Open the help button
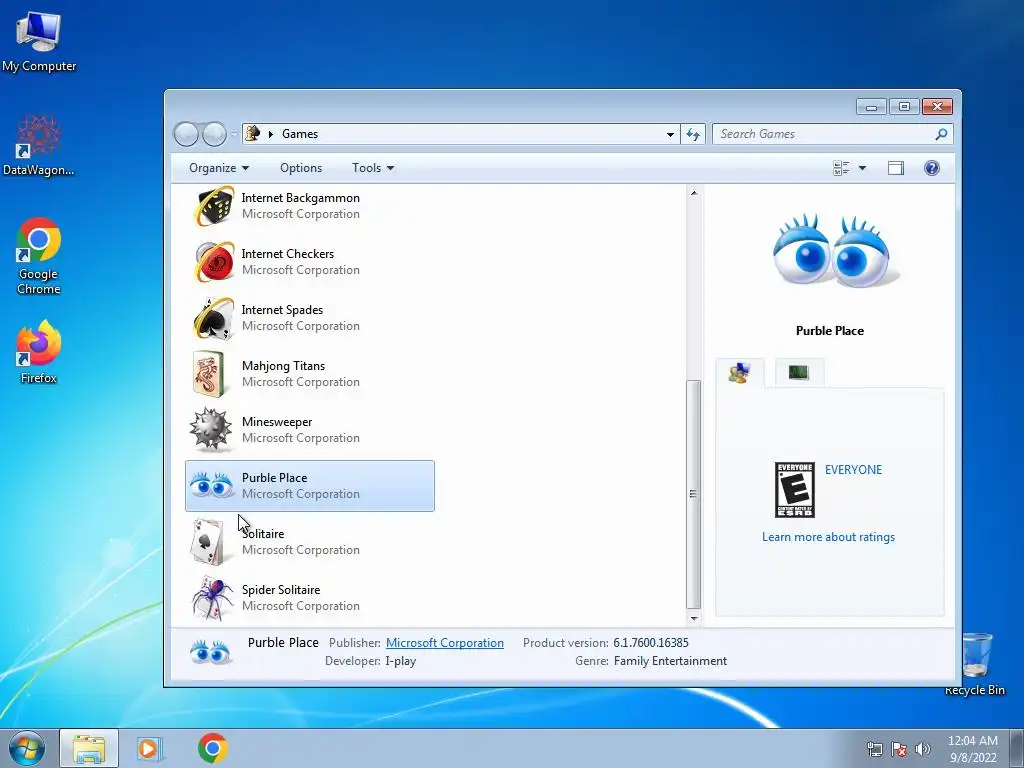 (x=932, y=168)
